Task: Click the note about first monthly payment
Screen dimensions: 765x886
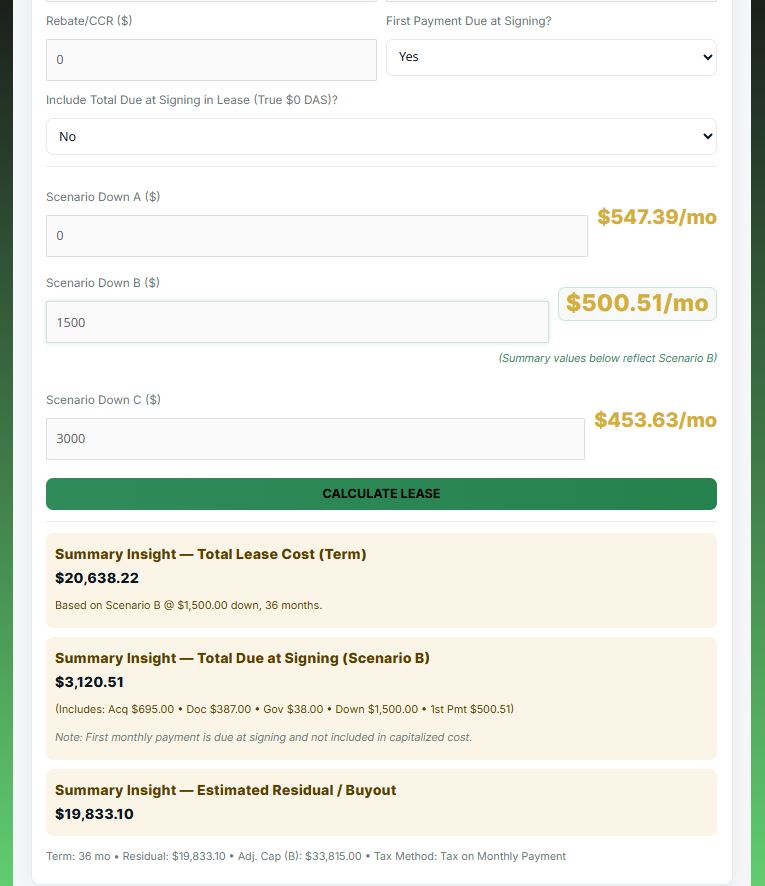Action: pos(263,737)
